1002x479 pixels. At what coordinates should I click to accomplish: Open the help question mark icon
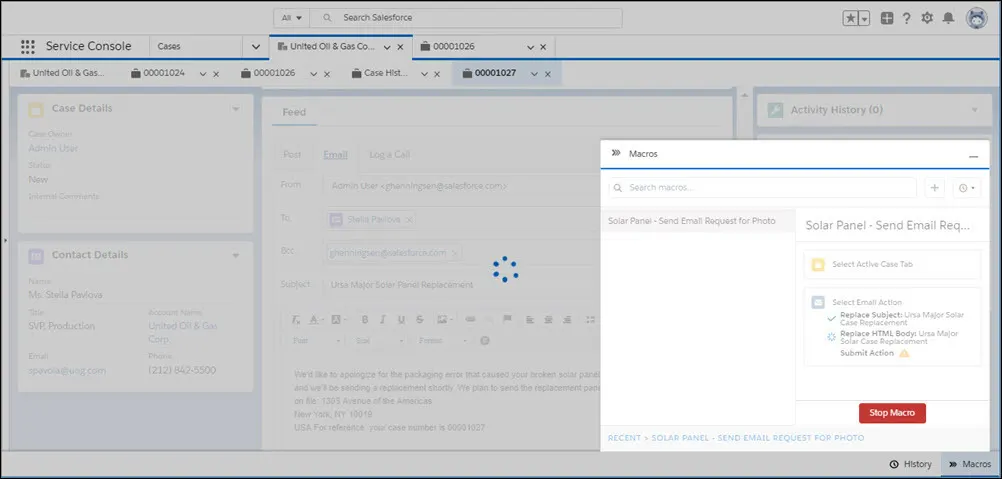[906, 19]
